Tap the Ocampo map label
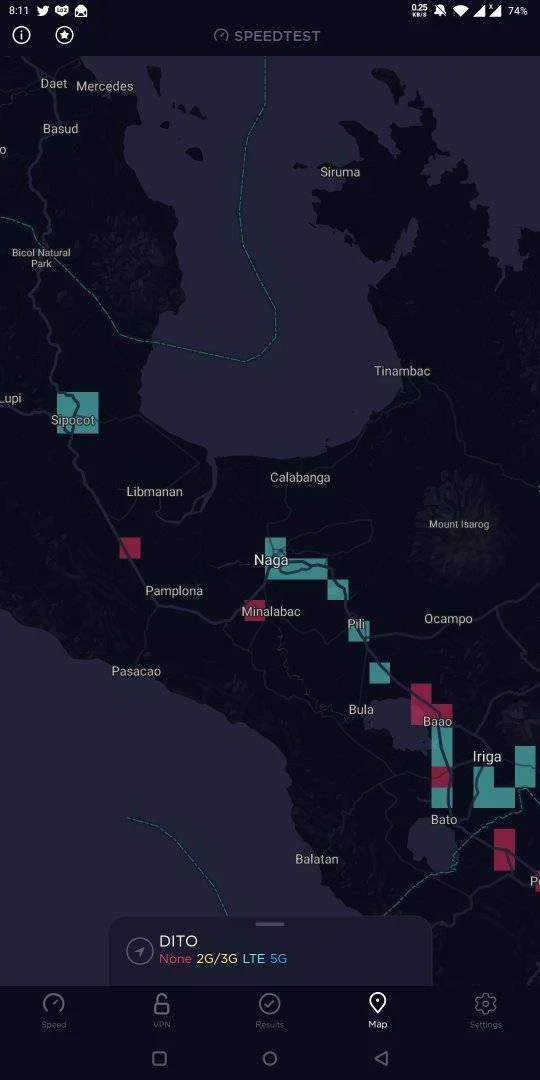This screenshot has width=540, height=1080. click(x=448, y=619)
